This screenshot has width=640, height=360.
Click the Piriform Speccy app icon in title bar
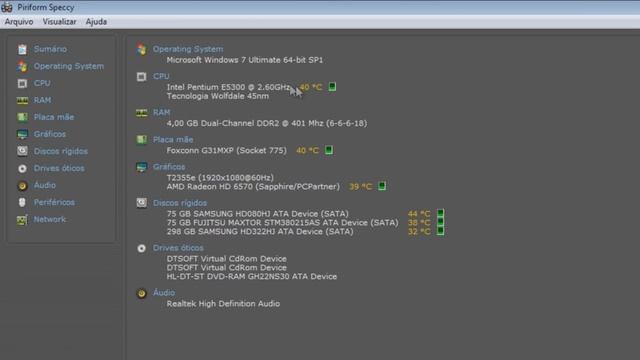pyautogui.click(x=7, y=7)
